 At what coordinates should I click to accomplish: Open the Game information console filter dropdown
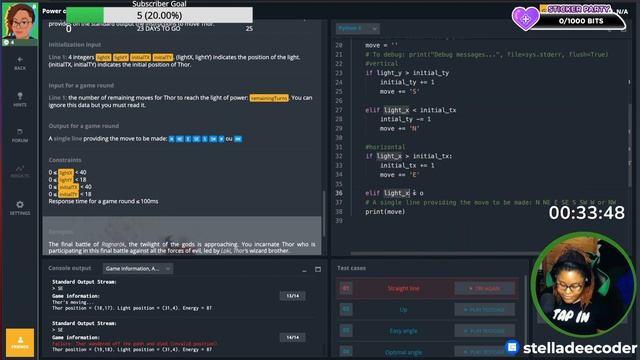tap(138, 268)
